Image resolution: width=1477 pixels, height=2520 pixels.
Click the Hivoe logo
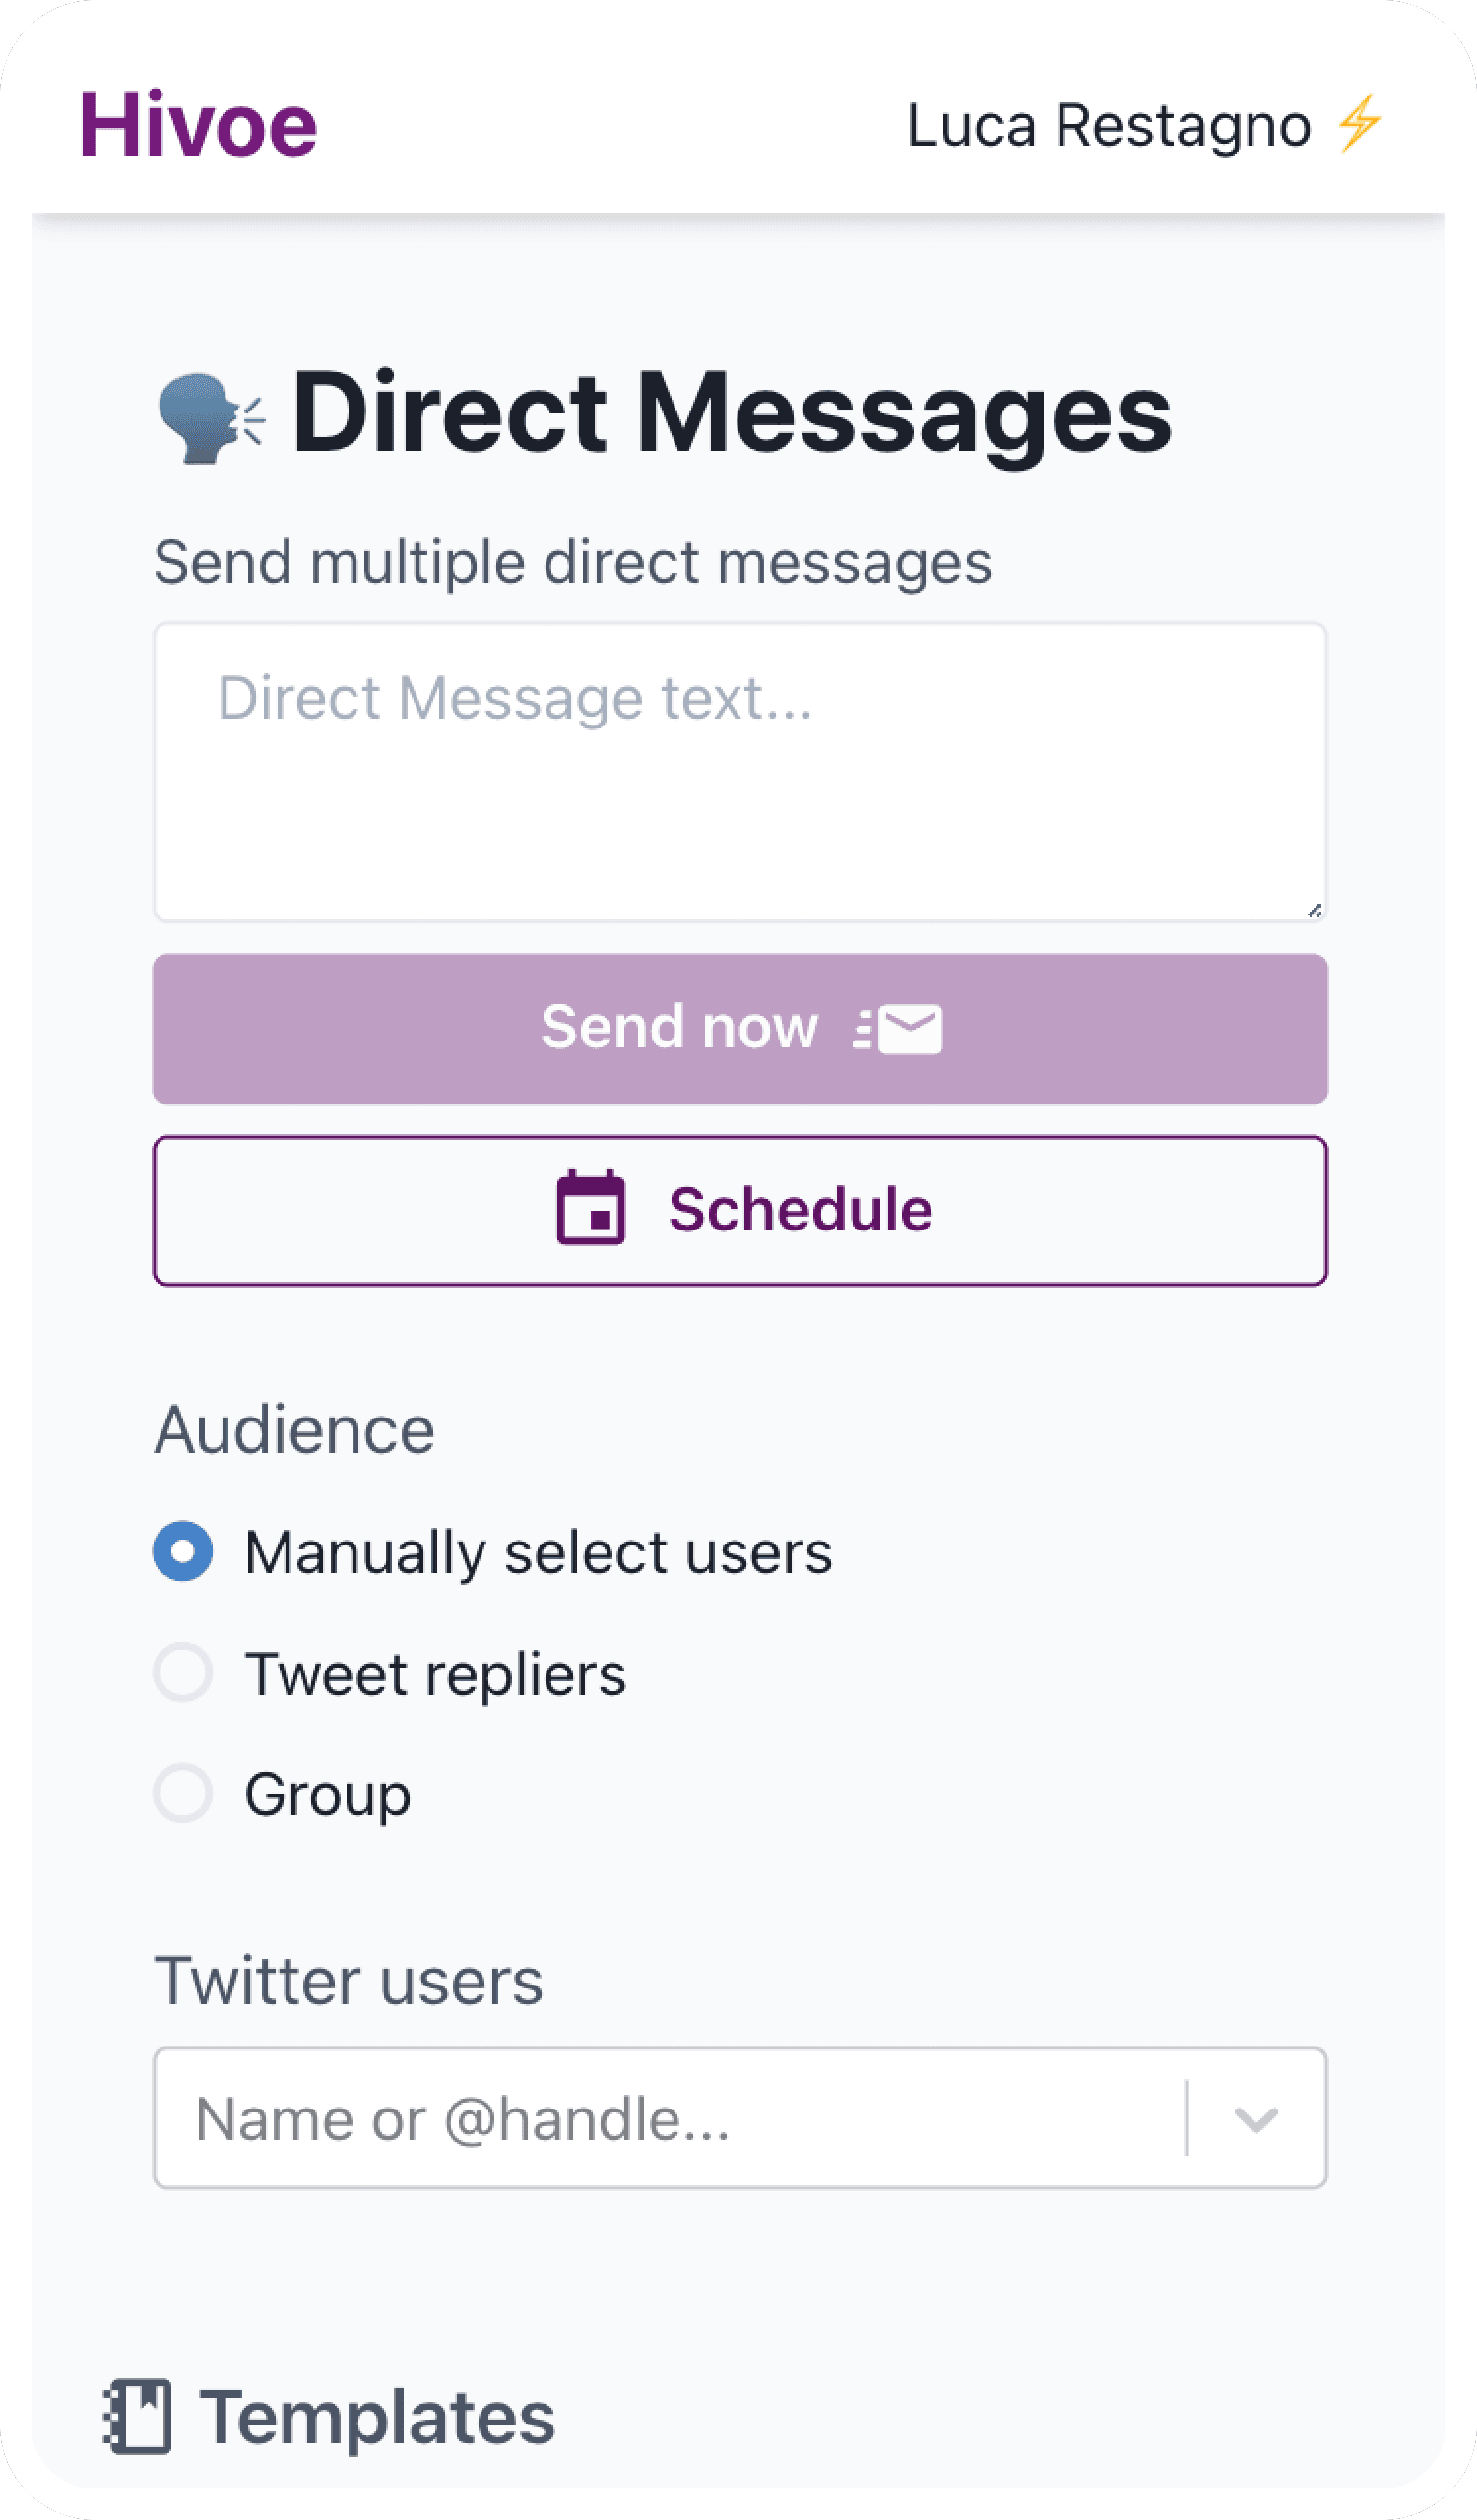coord(198,125)
